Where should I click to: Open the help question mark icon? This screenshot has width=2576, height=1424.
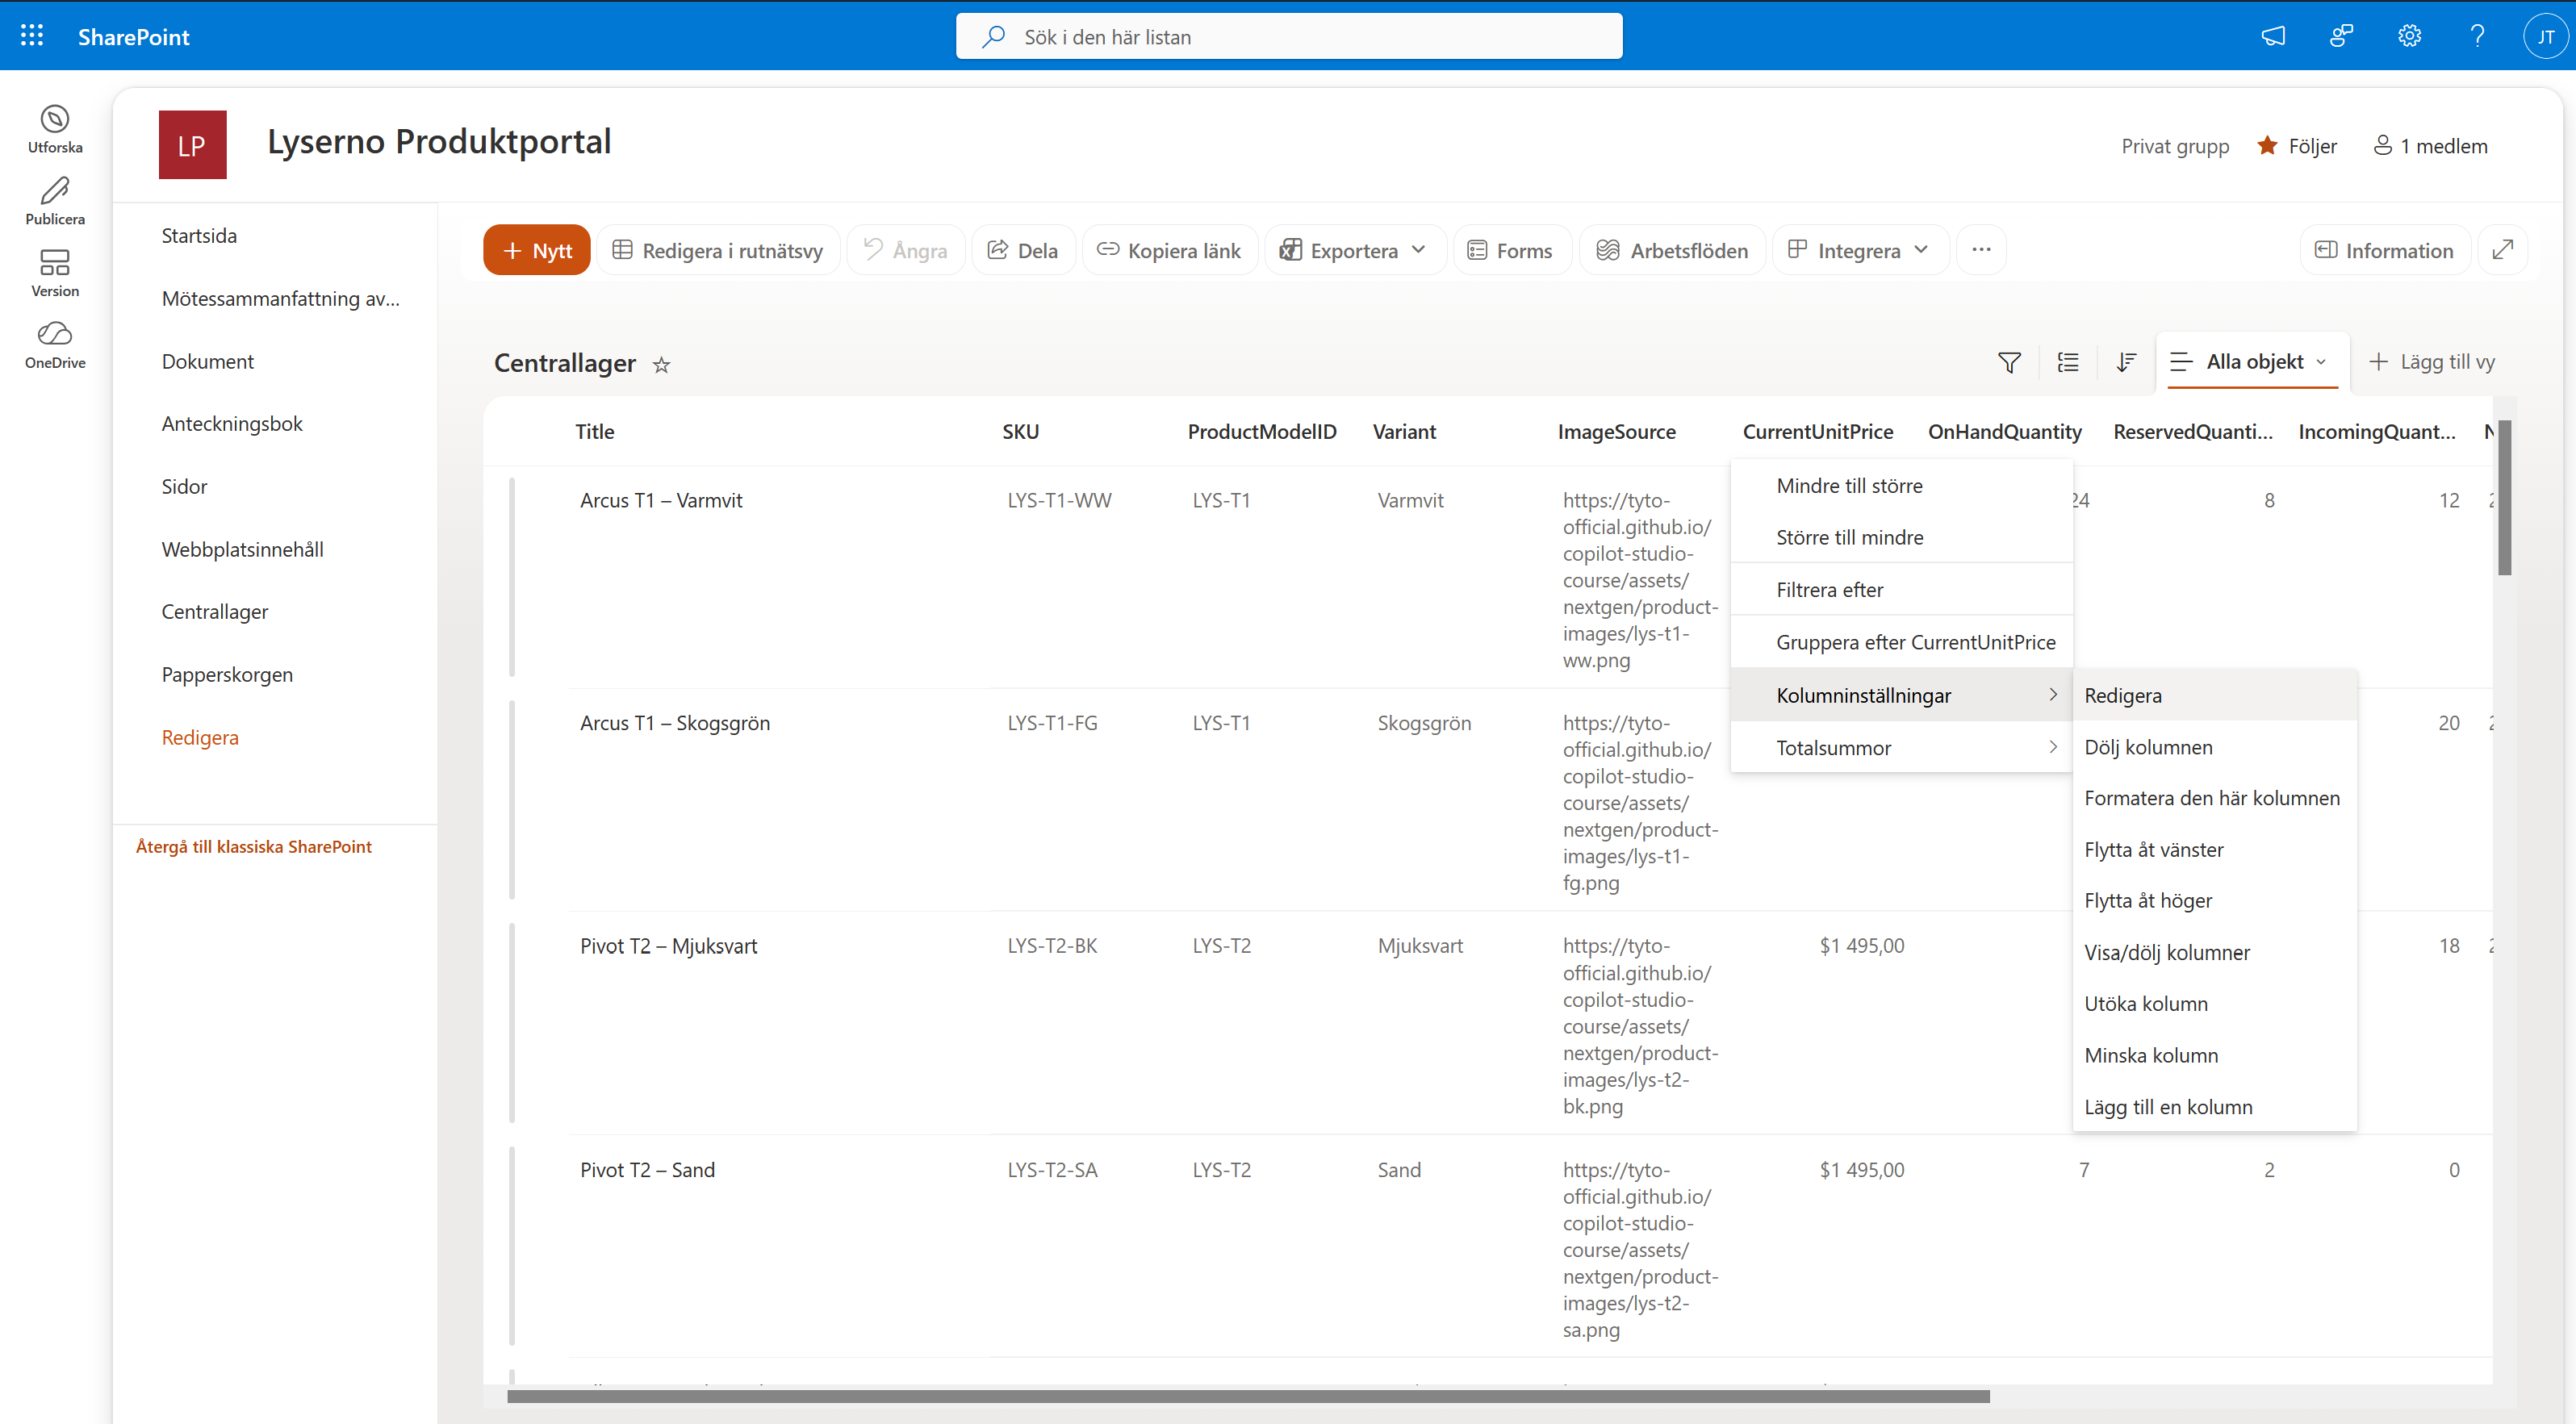pyautogui.click(x=2477, y=36)
